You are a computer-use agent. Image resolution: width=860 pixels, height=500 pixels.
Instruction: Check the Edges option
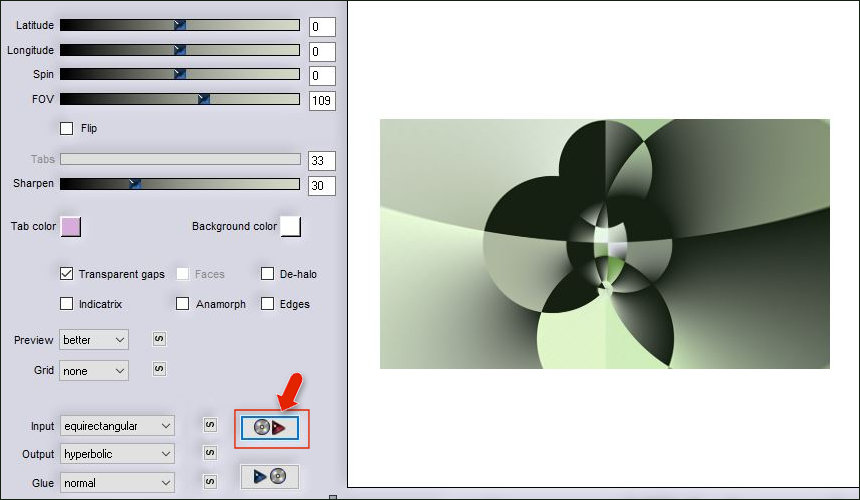coord(267,304)
